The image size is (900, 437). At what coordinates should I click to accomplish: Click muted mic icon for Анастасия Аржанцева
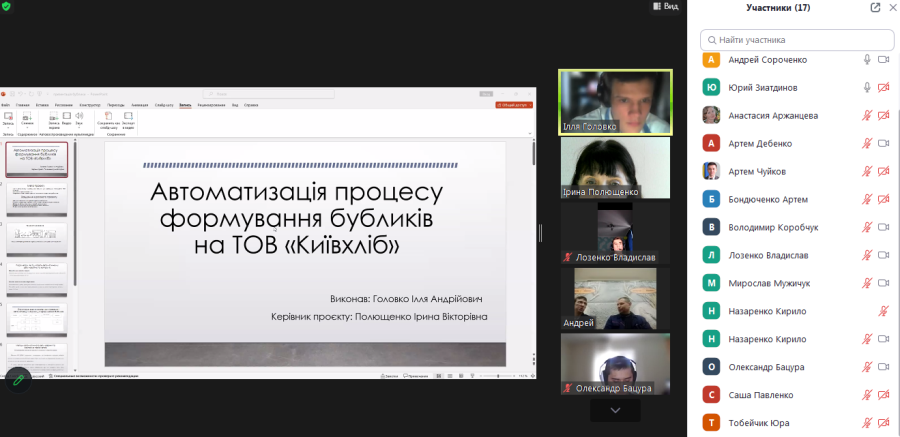[867, 115]
